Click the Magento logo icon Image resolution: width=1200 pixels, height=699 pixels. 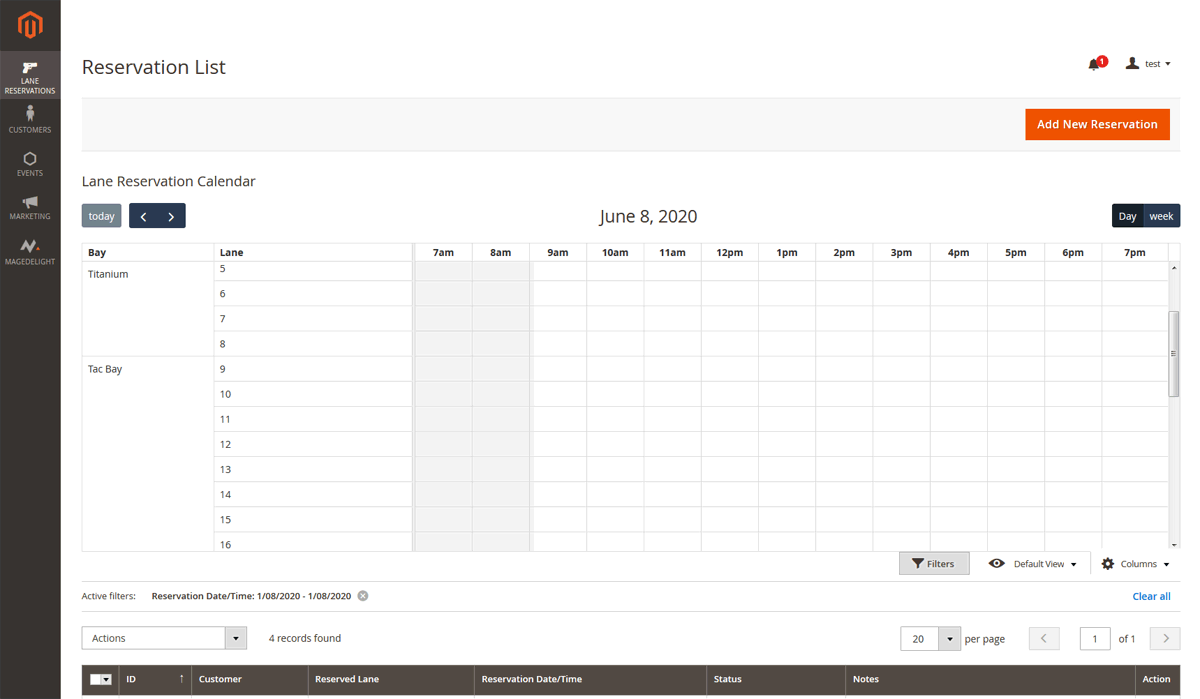point(29,25)
